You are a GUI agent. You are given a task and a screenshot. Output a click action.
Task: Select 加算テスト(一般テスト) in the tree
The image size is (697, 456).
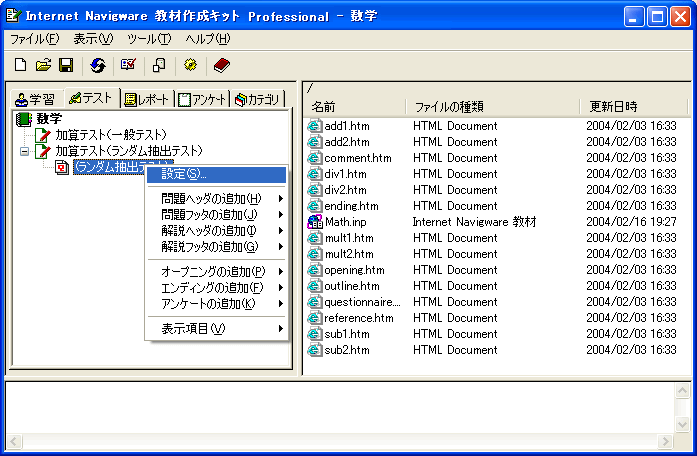(x=111, y=134)
